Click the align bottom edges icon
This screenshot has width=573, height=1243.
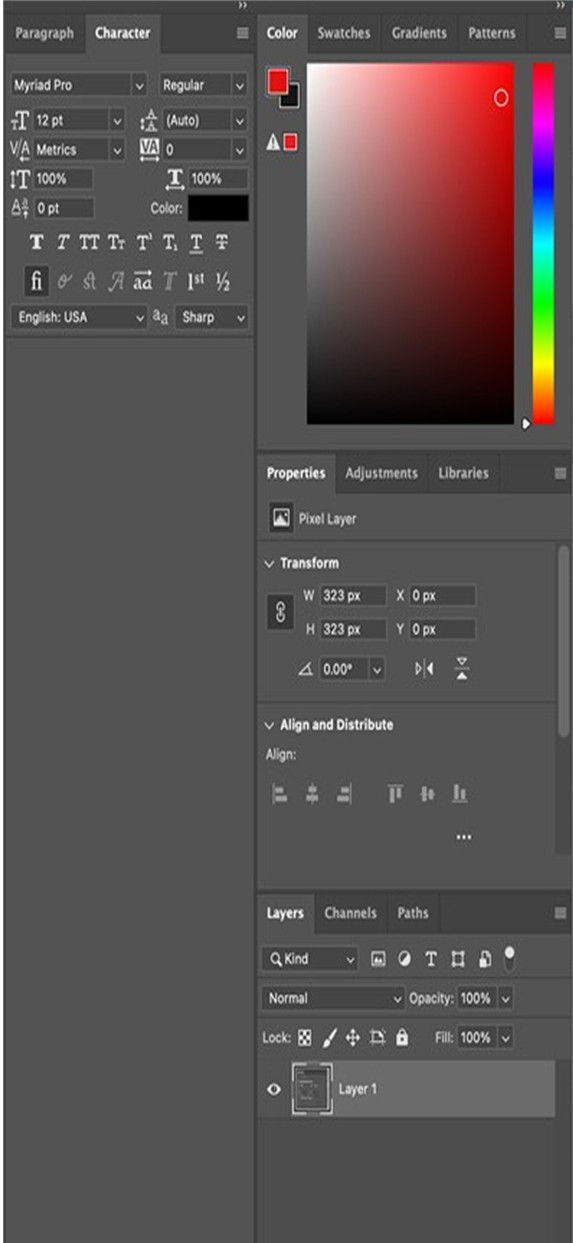point(459,794)
